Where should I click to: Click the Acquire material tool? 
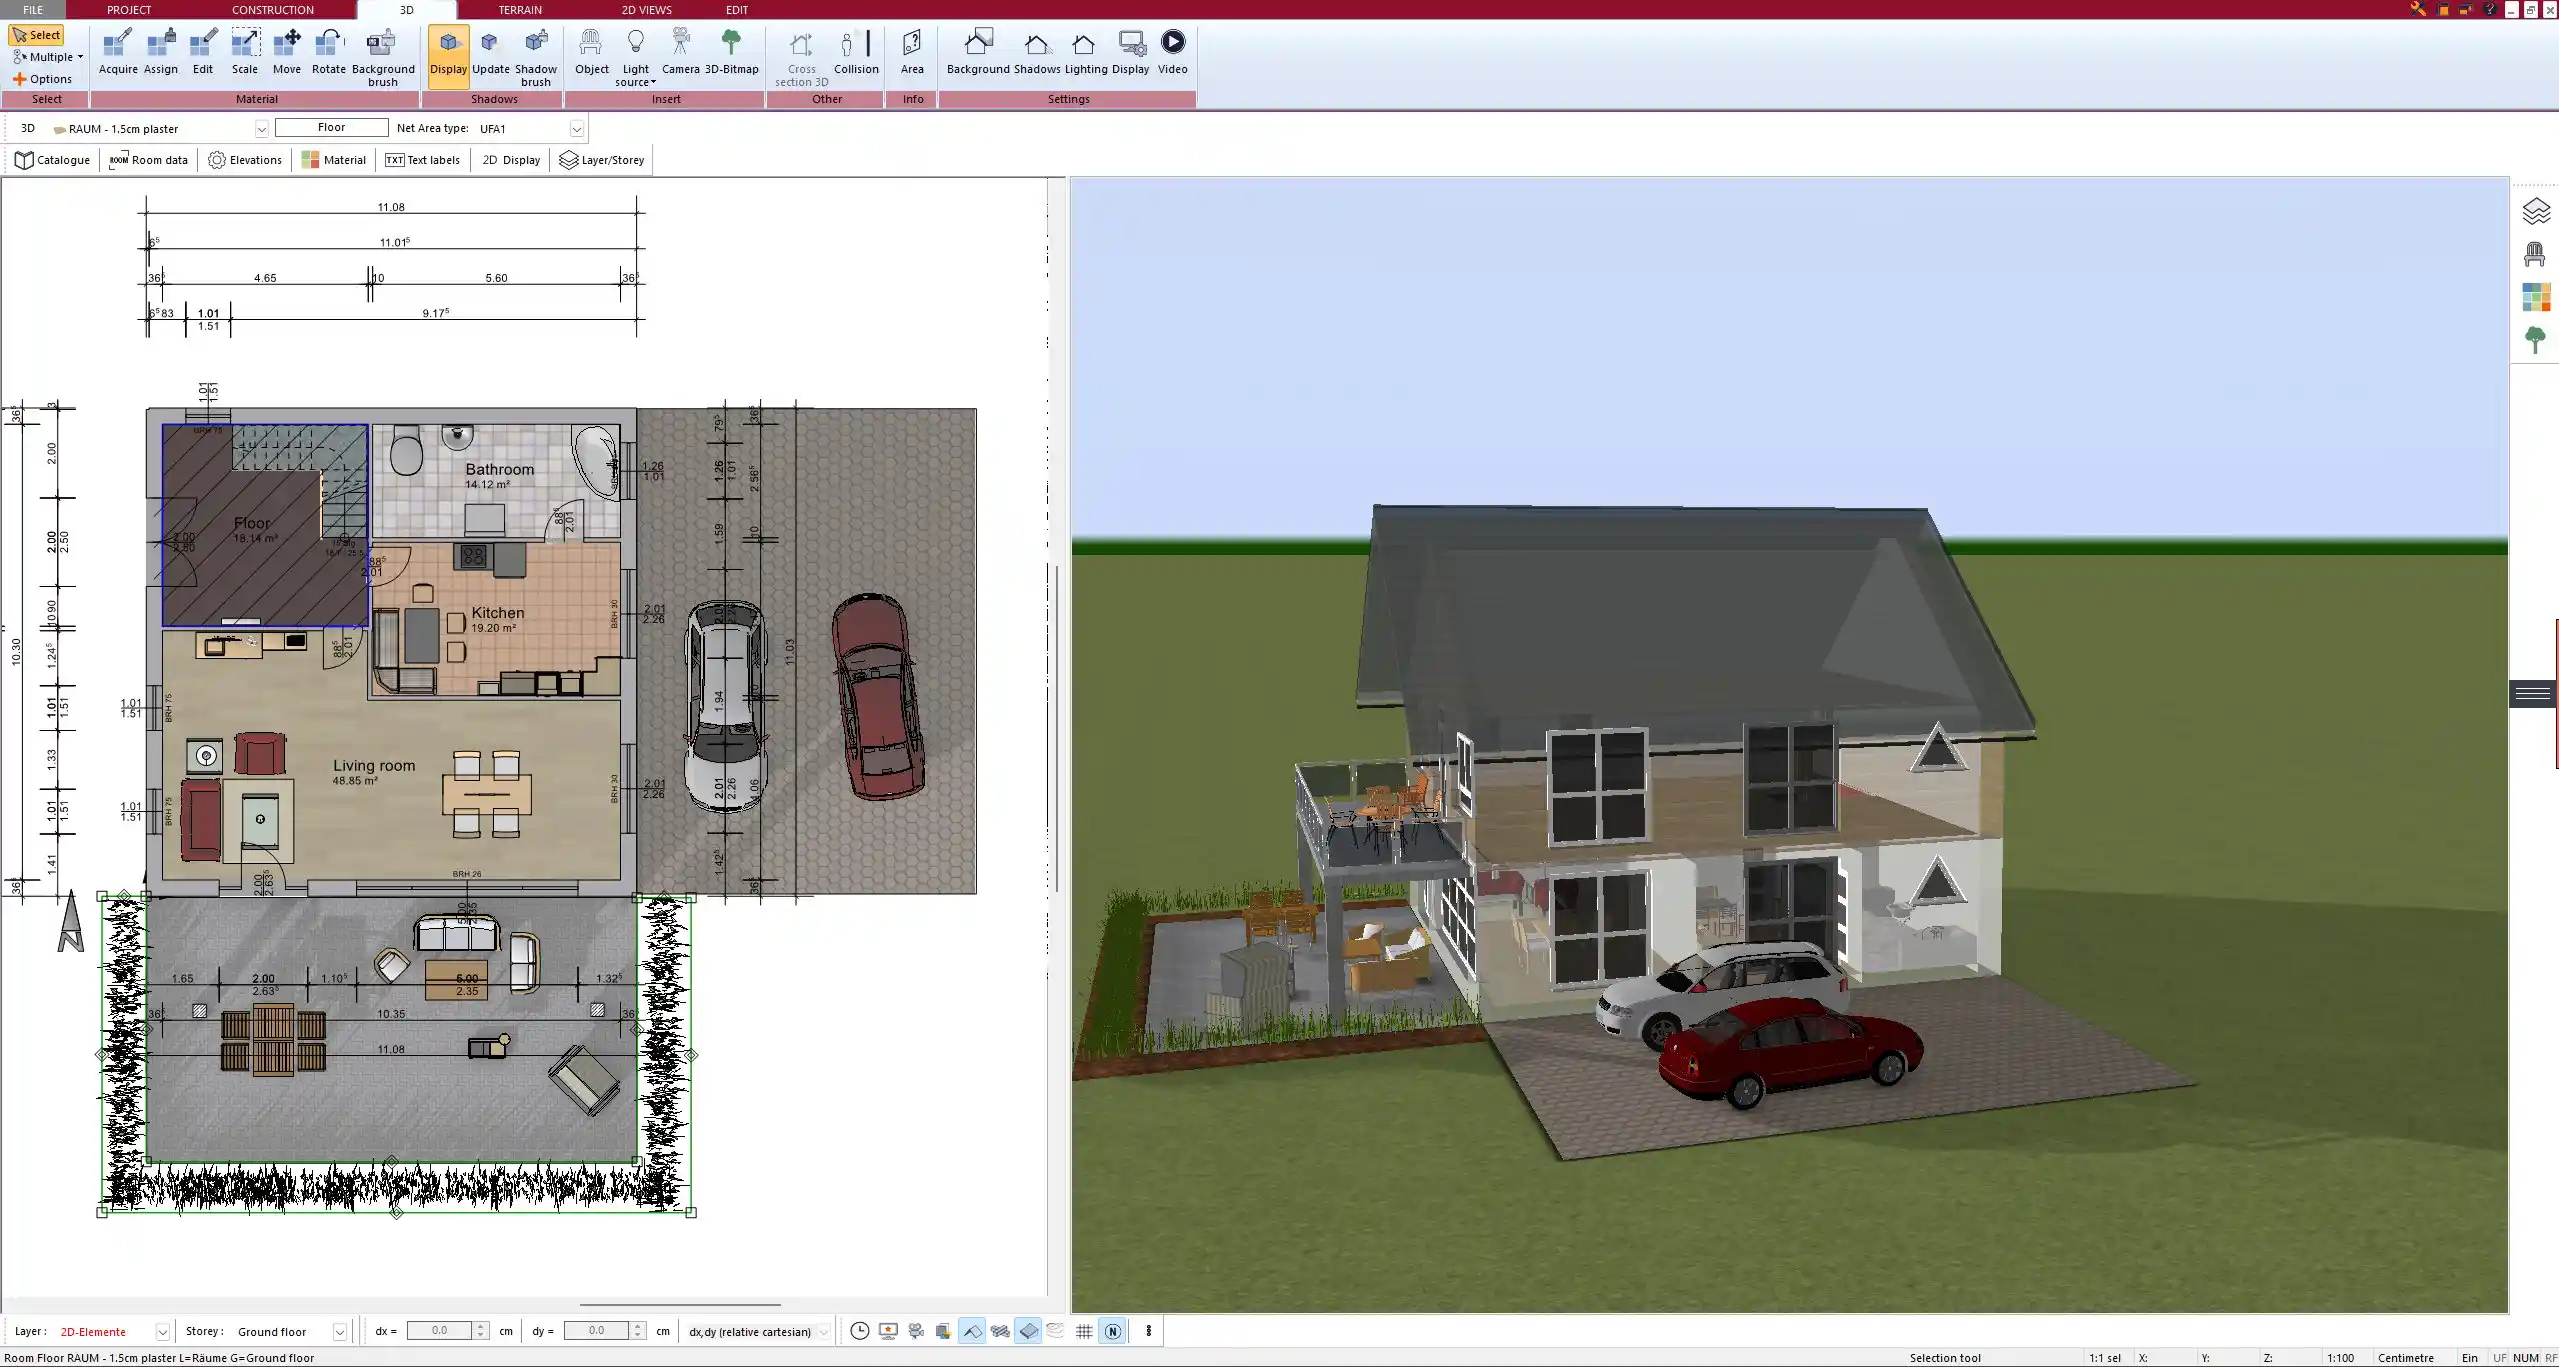click(118, 52)
